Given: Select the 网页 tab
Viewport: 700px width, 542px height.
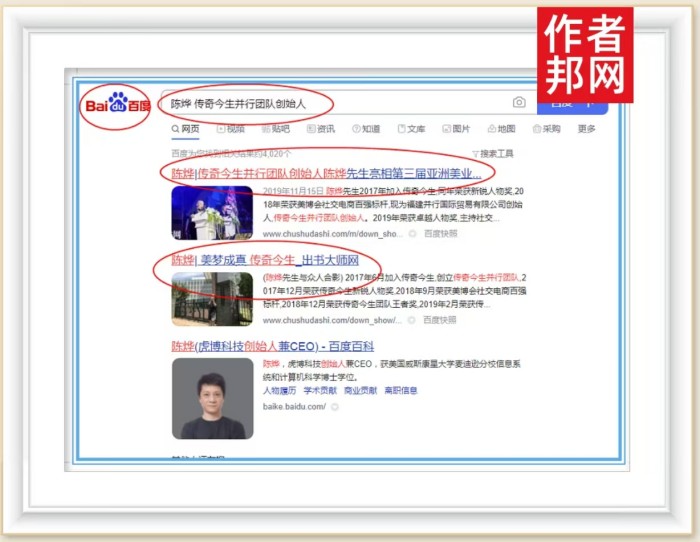Looking at the screenshot, I should (185, 129).
